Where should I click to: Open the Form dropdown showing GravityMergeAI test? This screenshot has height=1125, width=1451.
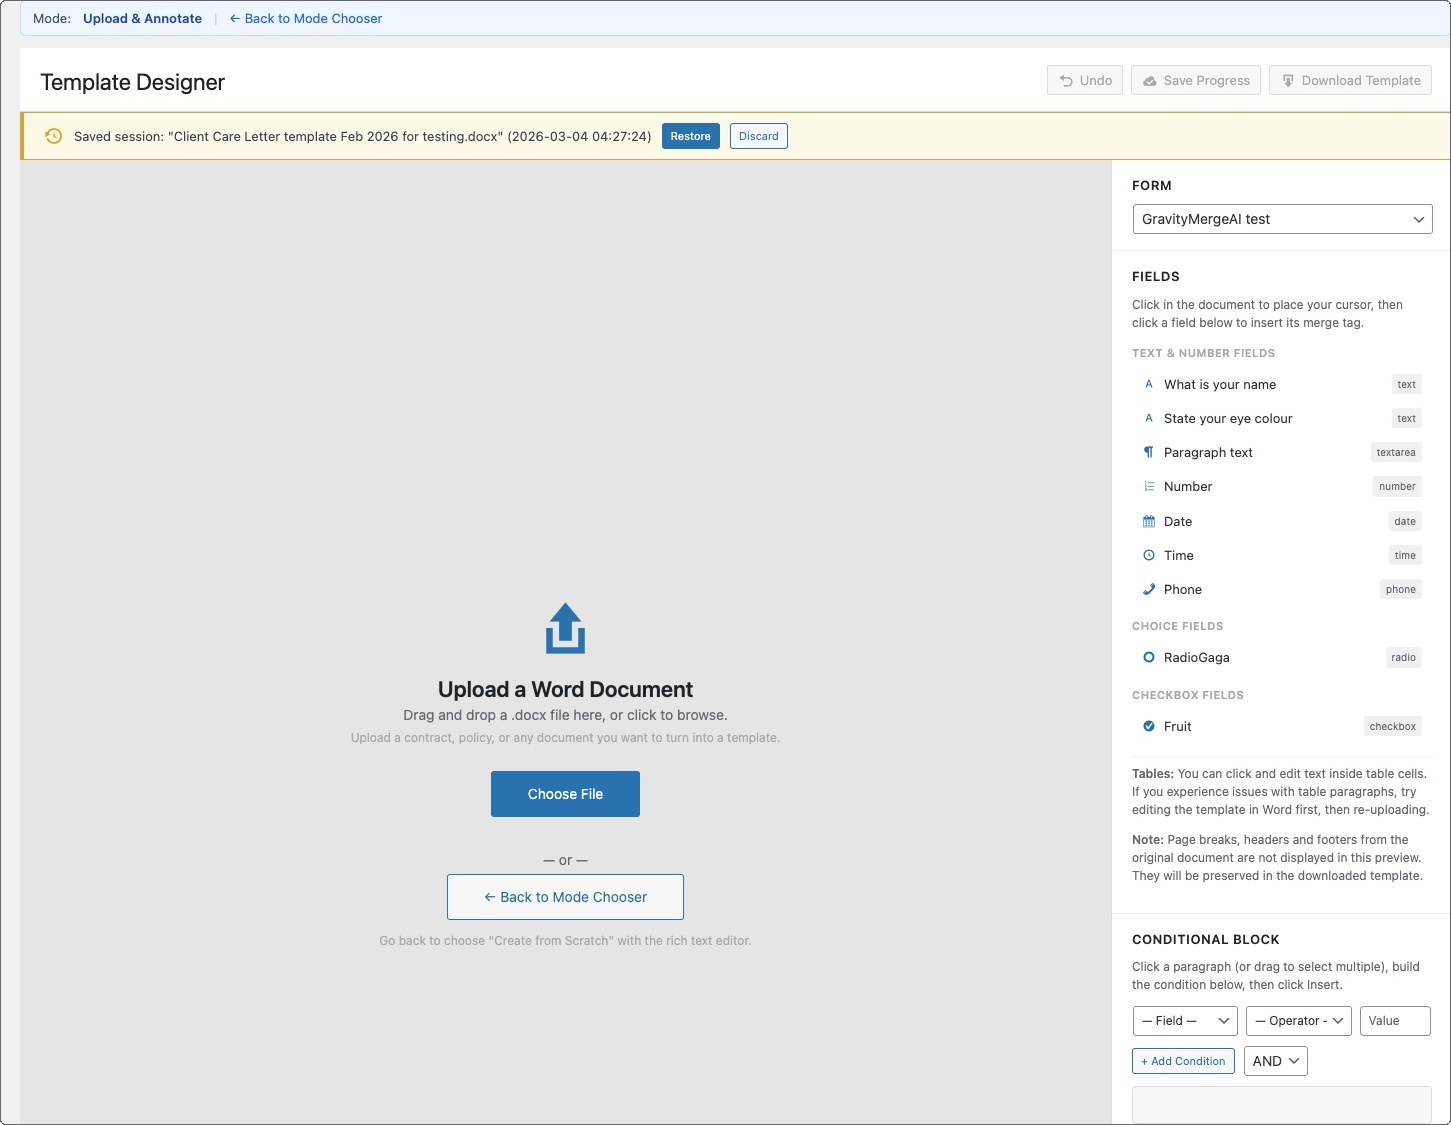point(1282,219)
